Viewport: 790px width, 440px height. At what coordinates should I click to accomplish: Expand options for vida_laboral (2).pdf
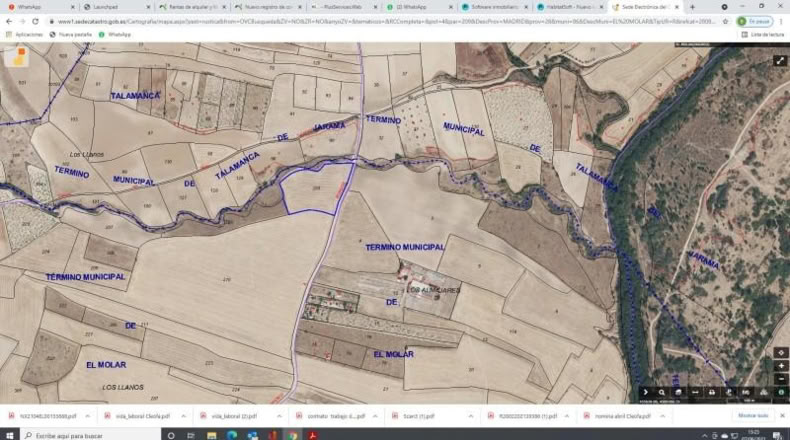279,416
